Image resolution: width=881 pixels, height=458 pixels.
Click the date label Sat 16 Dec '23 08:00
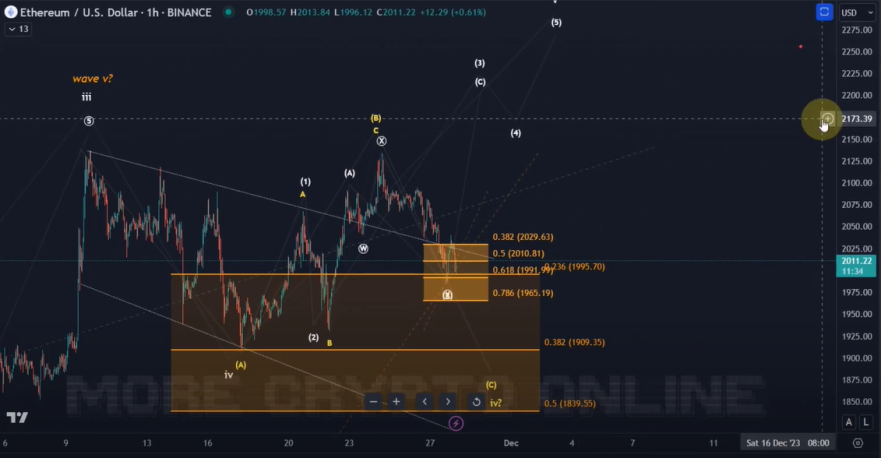pyautogui.click(x=788, y=443)
